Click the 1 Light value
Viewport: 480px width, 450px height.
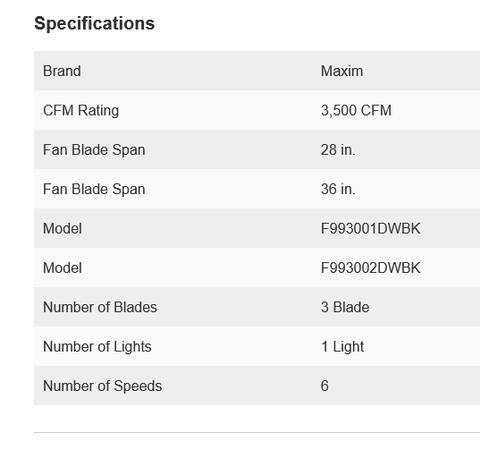pyautogui.click(x=342, y=347)
